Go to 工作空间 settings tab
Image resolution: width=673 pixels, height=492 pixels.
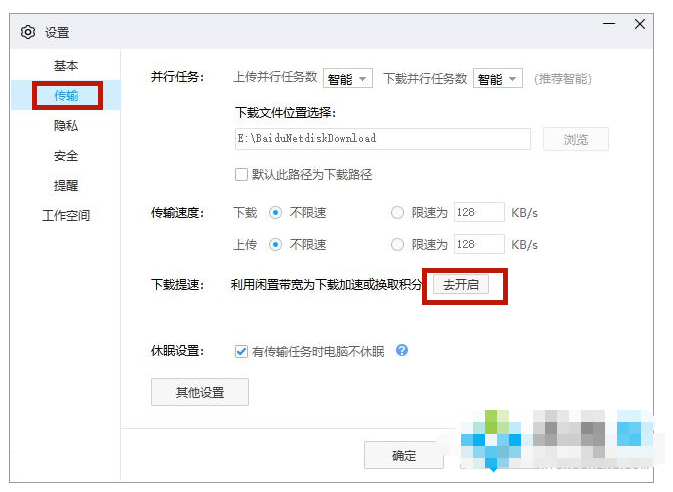coord(66,215)
